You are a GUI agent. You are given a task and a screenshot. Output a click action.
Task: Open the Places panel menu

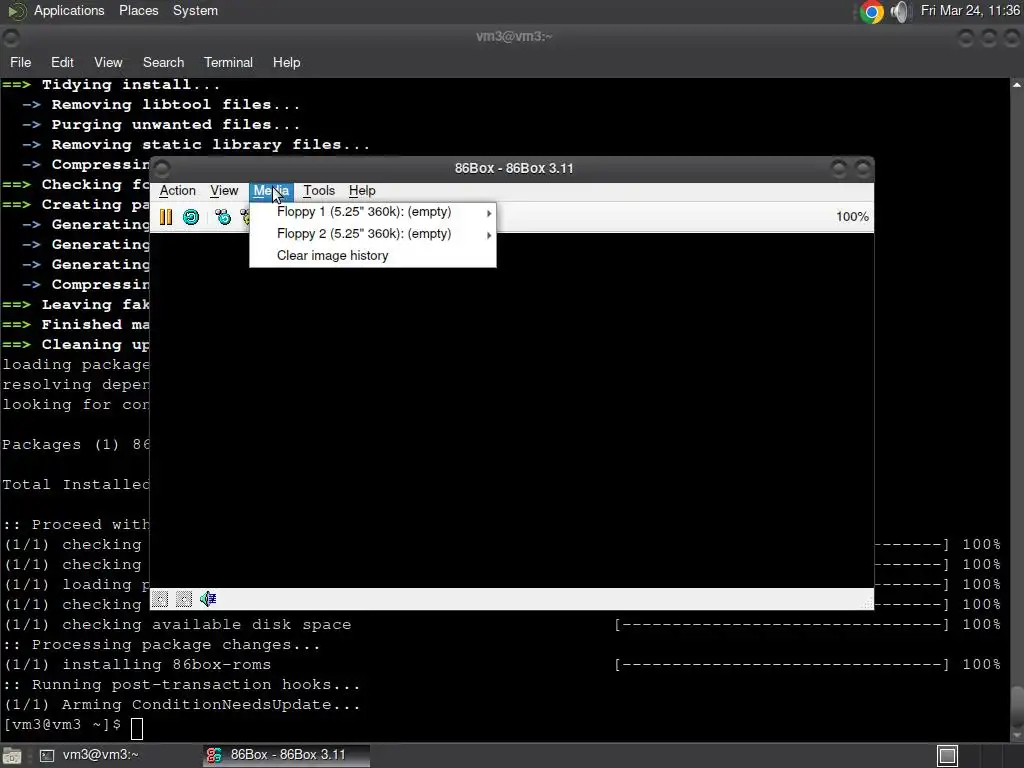[138, 11]
